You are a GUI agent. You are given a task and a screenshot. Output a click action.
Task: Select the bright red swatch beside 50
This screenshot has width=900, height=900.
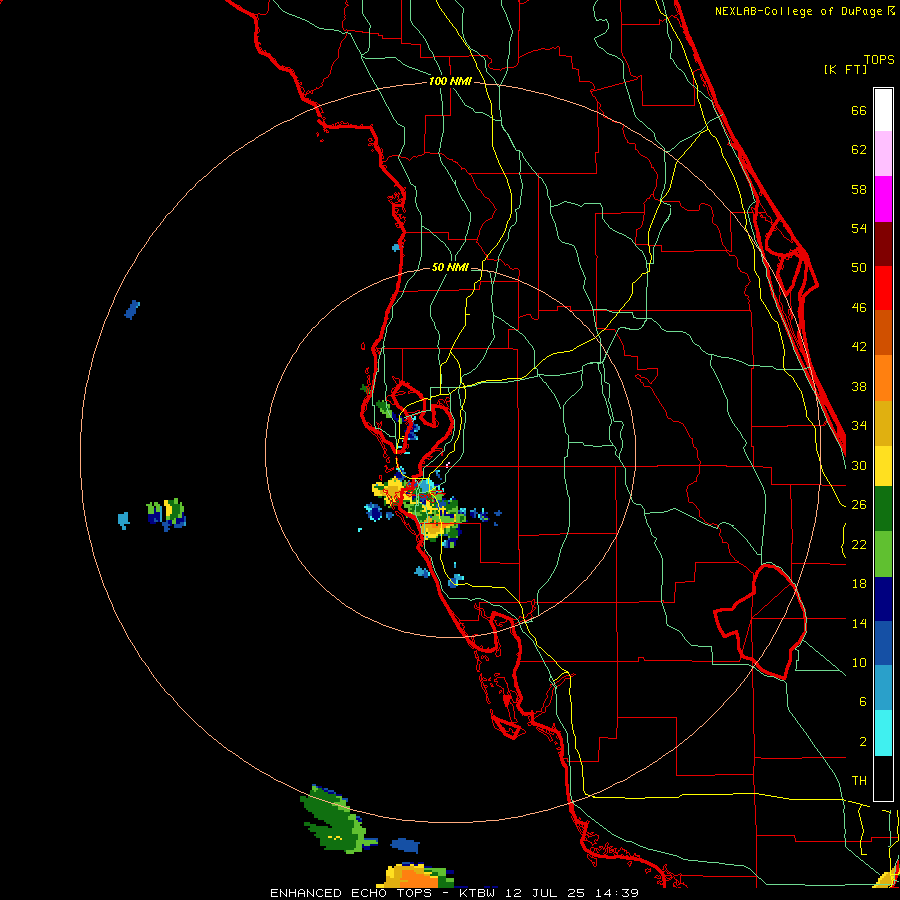[883, 288]
